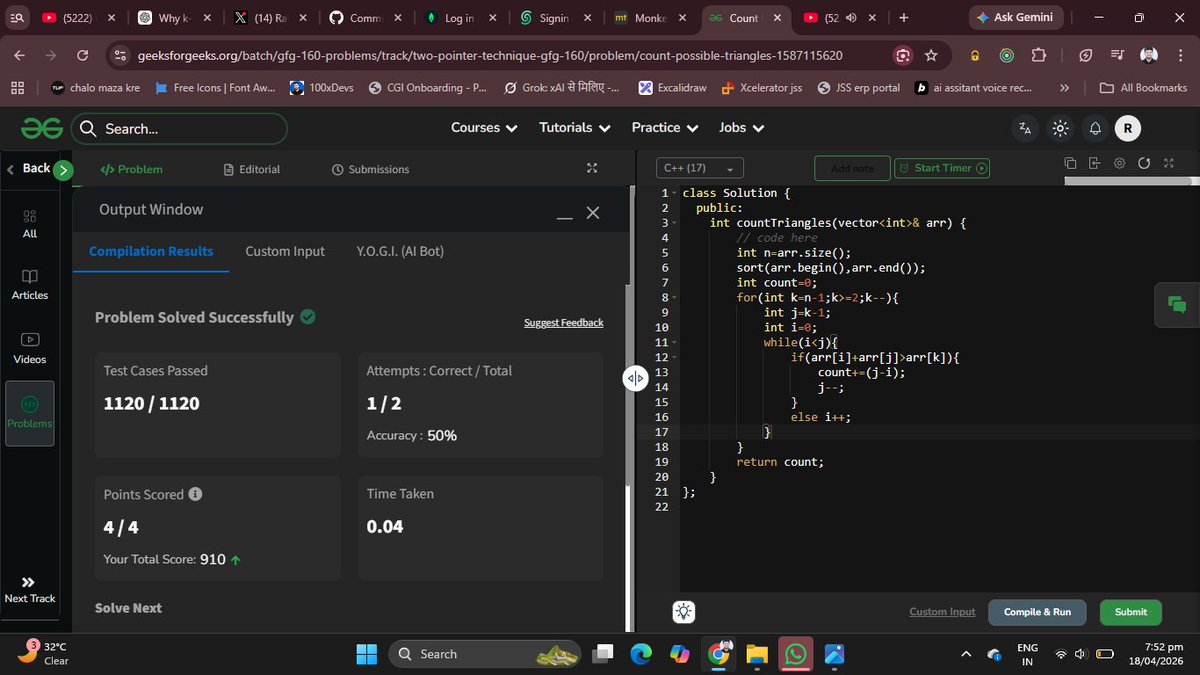Click the Custom Input link below editor
Screen dimensions: 1200x675
tap(942, 612)
